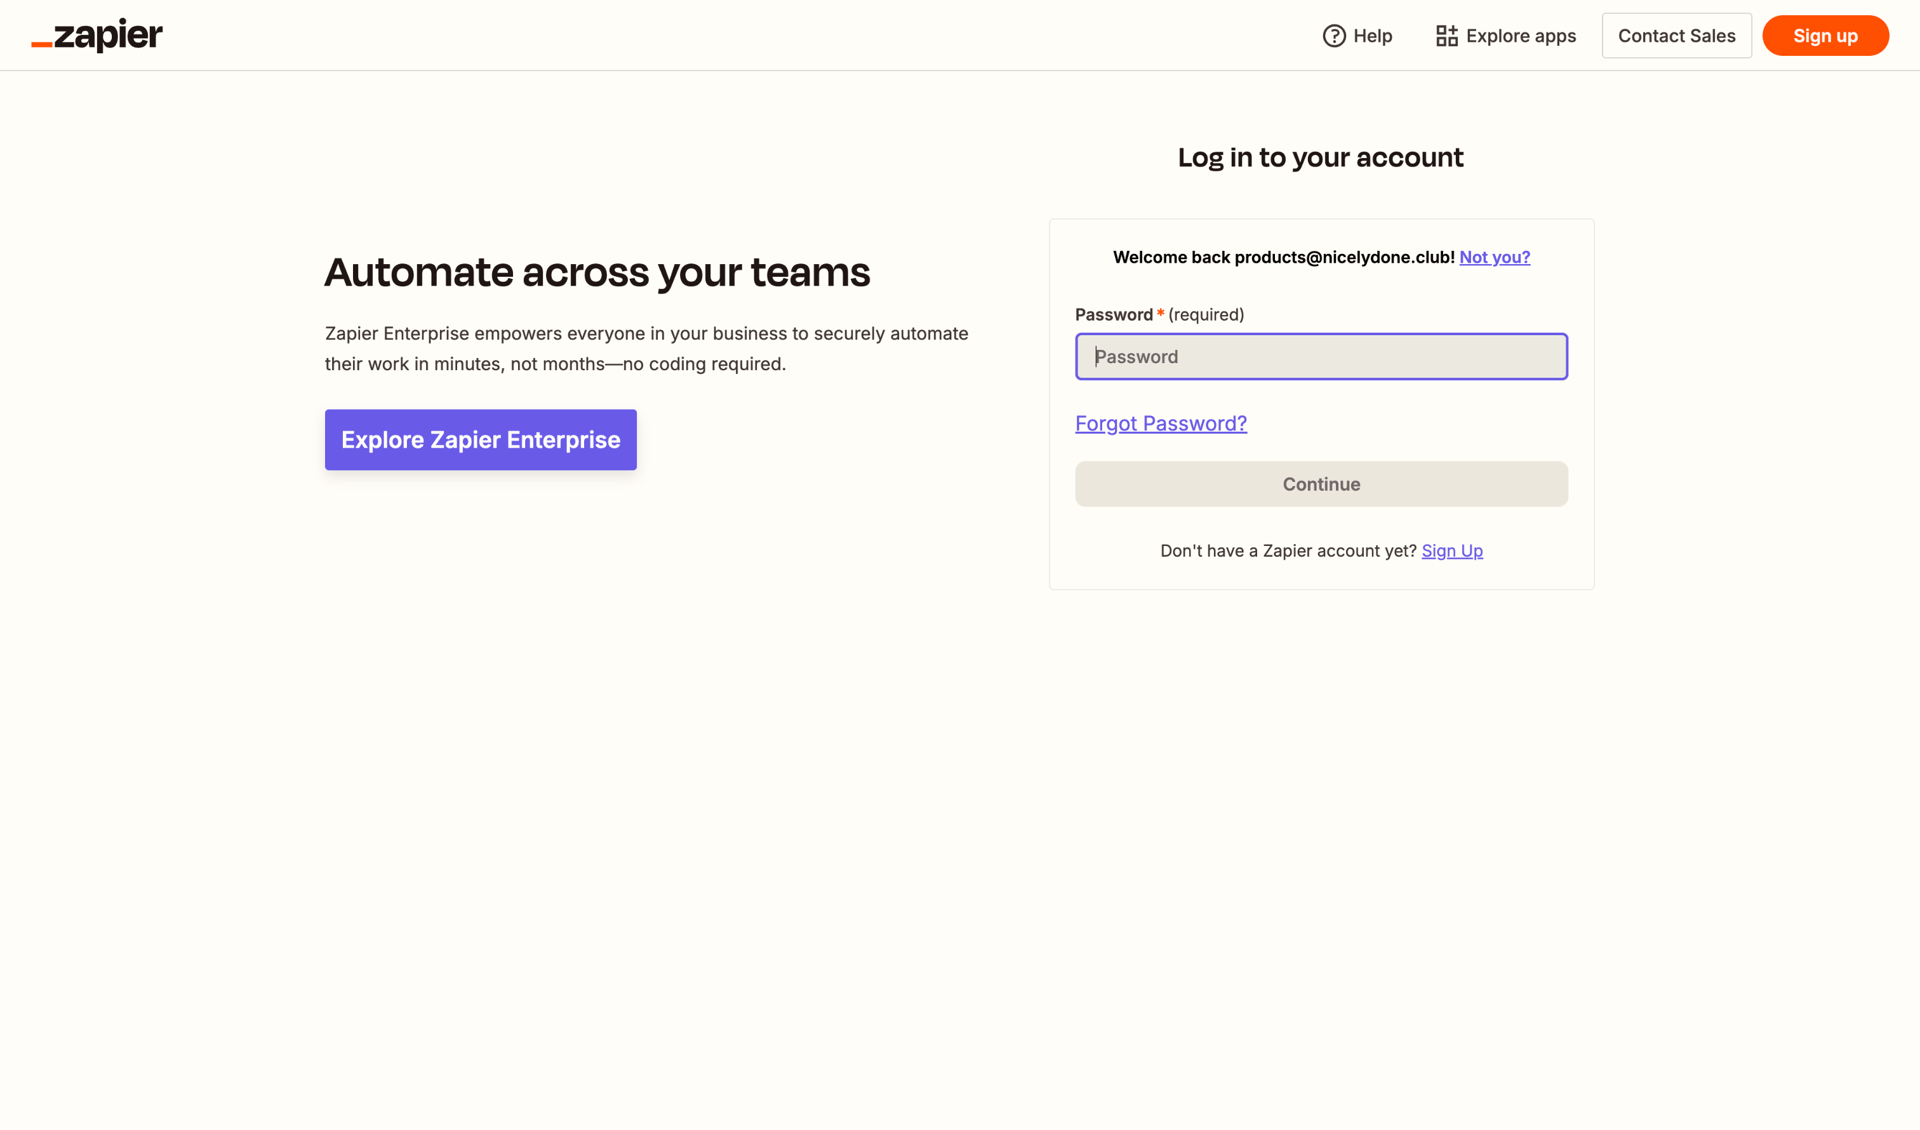Select the Welcome back email text
The image size is (1920, 1130).
[1283, 257]
